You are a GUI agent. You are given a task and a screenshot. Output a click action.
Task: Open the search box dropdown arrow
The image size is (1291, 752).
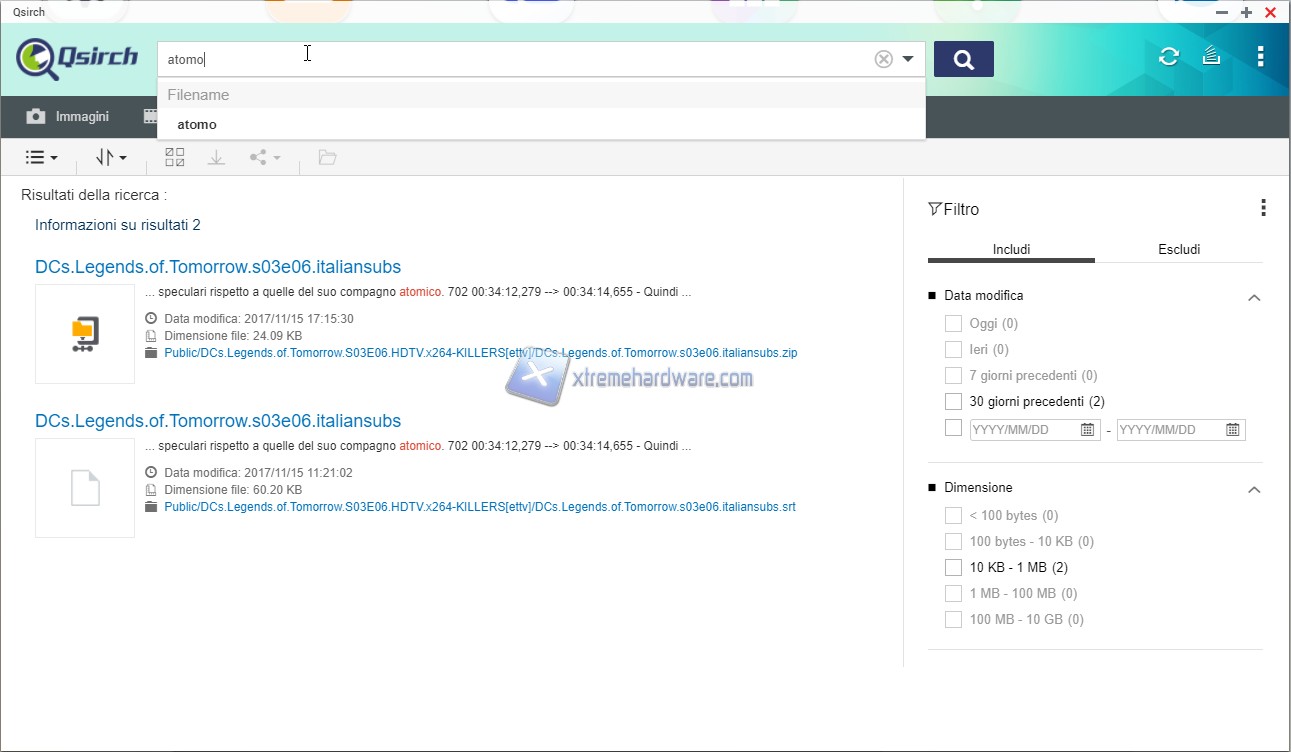(908, 59)
